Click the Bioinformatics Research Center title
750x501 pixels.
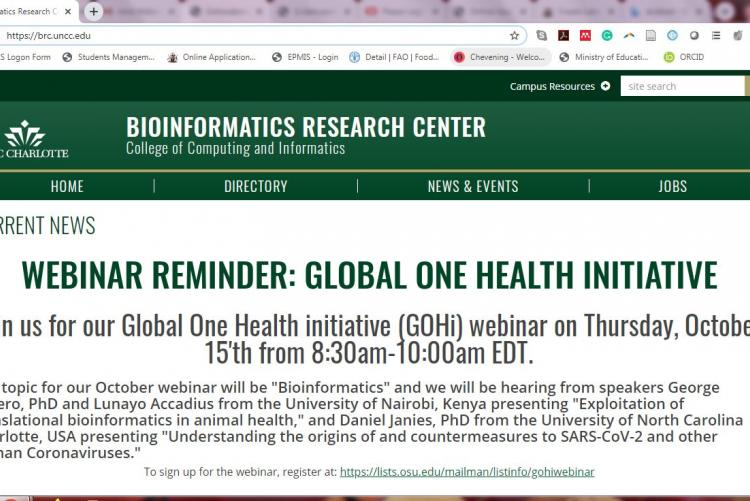click(305, 127)
